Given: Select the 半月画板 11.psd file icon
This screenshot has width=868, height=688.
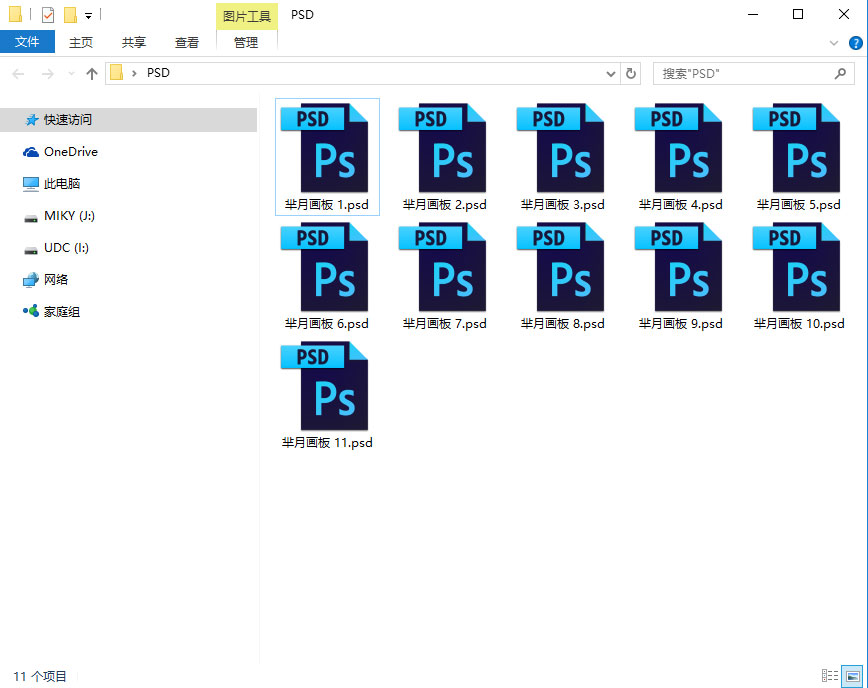Looking at the screenshot, I should (324, 386).
